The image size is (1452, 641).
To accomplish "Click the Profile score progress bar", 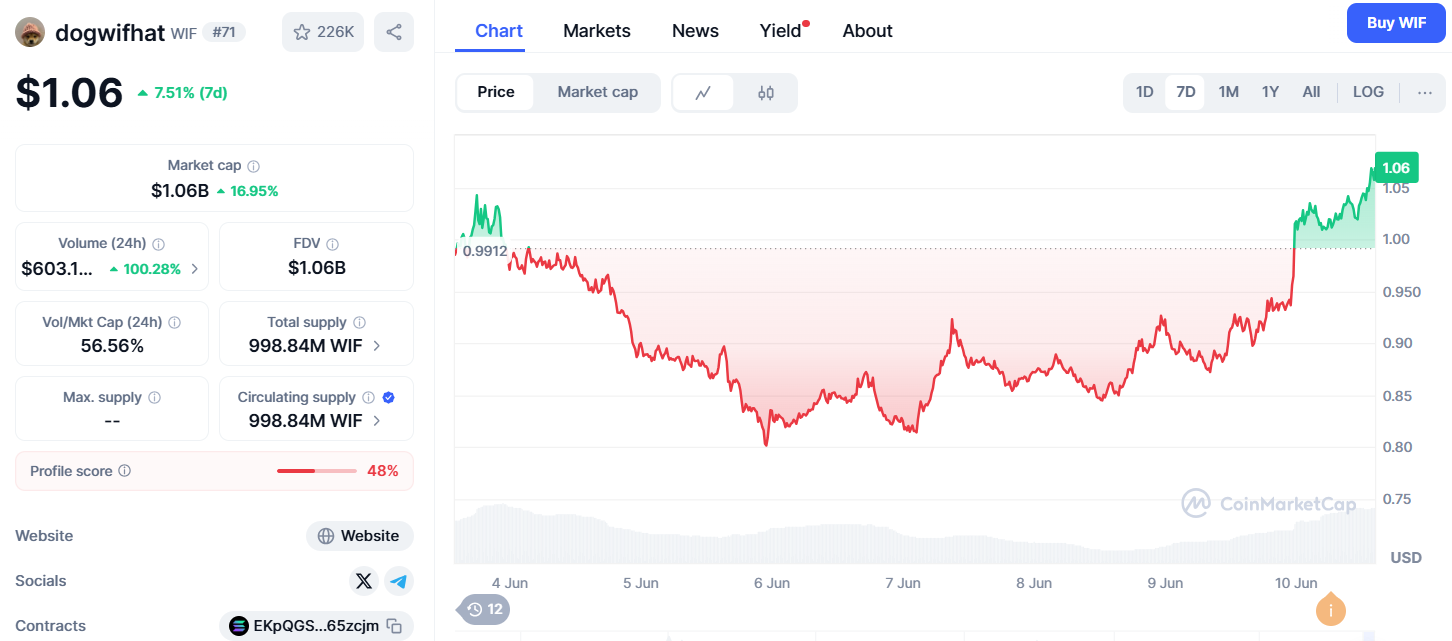I will 317,471.
